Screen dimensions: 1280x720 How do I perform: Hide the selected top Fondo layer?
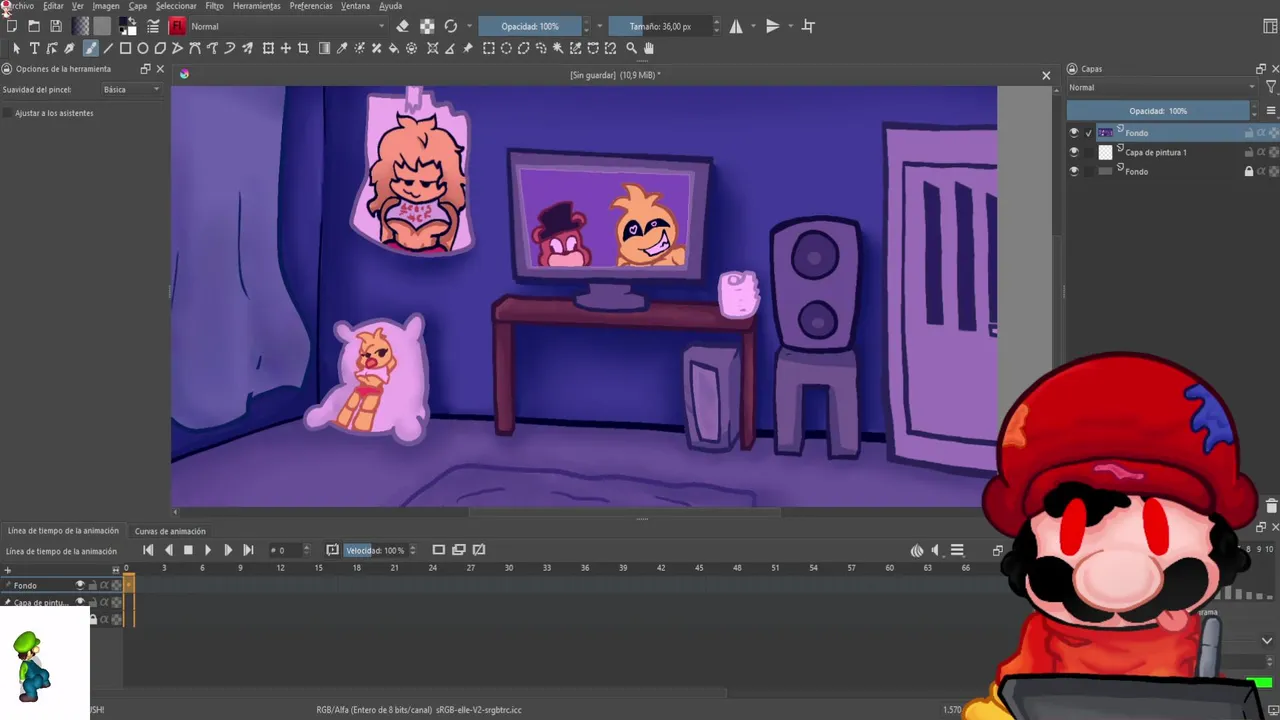tap(1074, 132)
